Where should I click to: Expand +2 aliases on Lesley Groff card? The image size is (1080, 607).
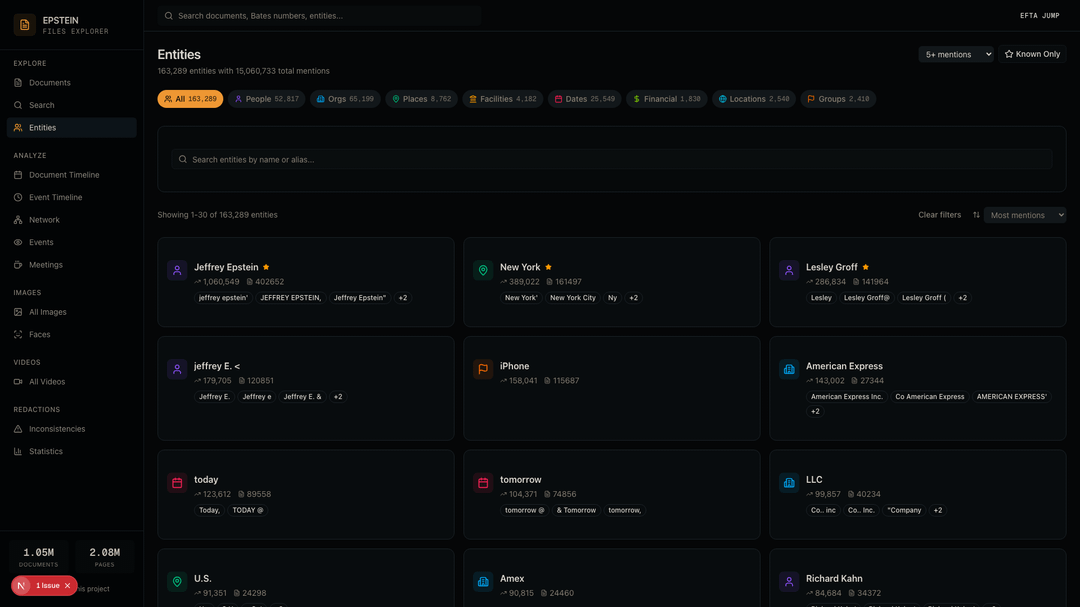click(962, 298)
